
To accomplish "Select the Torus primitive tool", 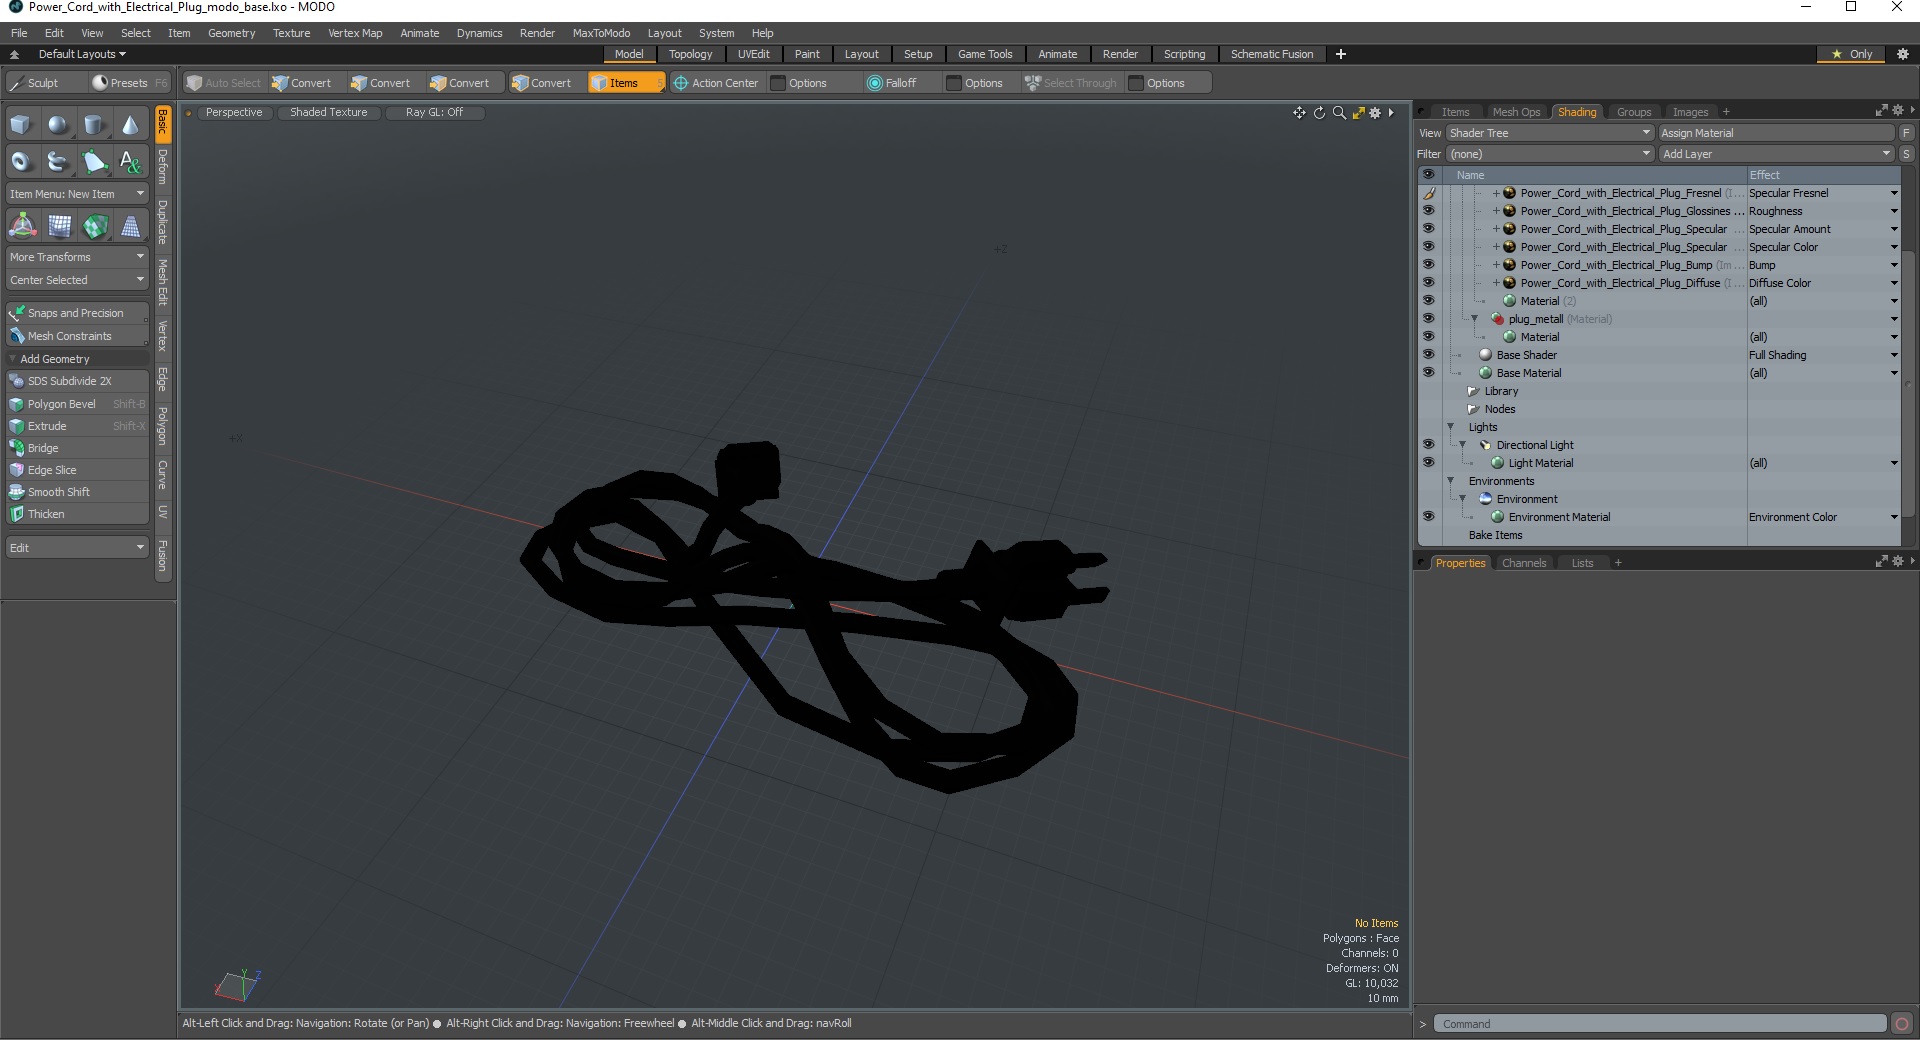I will tap(22, 161).
